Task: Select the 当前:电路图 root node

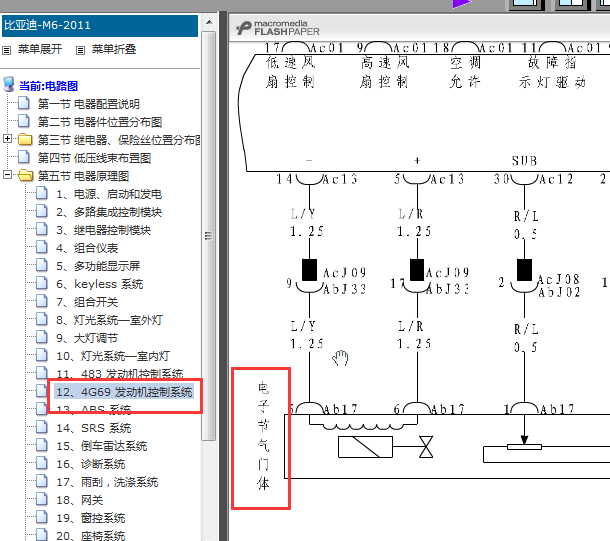Action: (49, 86)
